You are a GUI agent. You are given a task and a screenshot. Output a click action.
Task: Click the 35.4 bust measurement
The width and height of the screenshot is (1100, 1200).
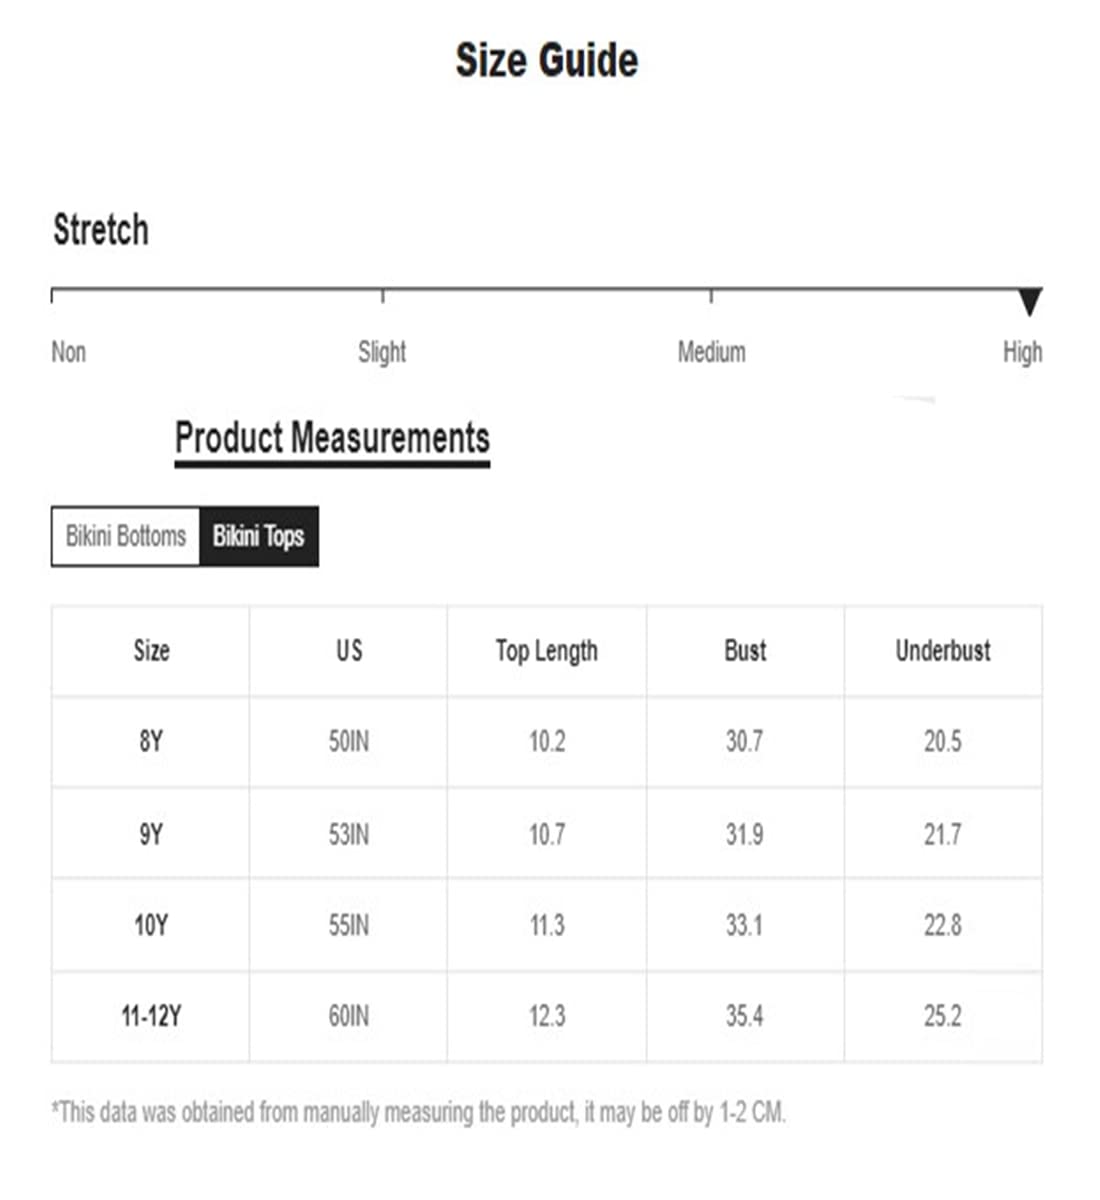[x=745, y=1017]
